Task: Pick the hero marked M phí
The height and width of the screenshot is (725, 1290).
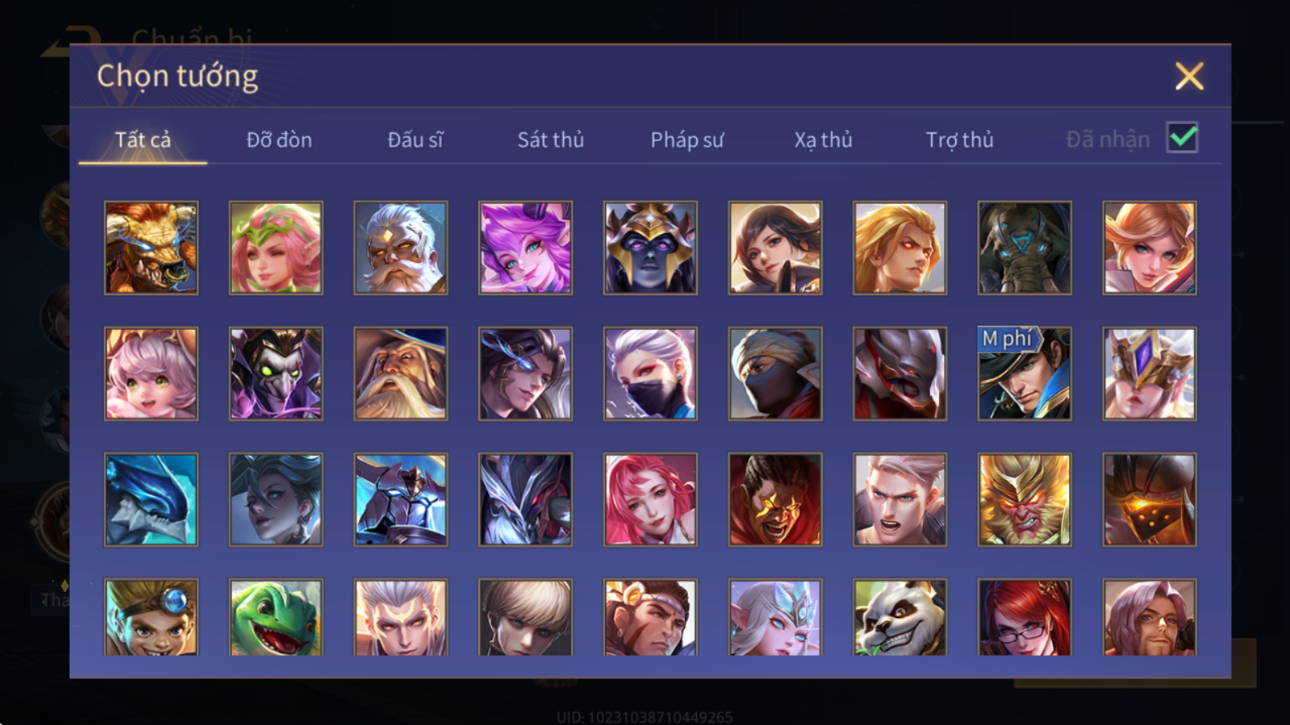Action: coord(1025,373)
